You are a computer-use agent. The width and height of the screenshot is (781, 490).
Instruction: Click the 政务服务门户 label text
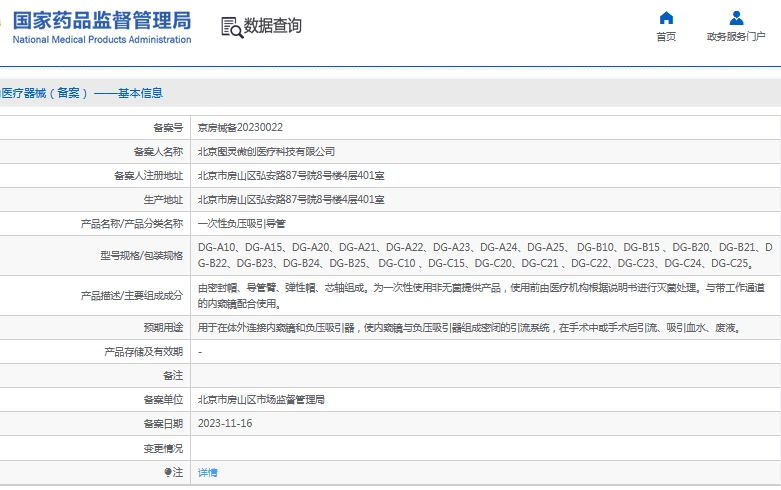coord(736,37)
